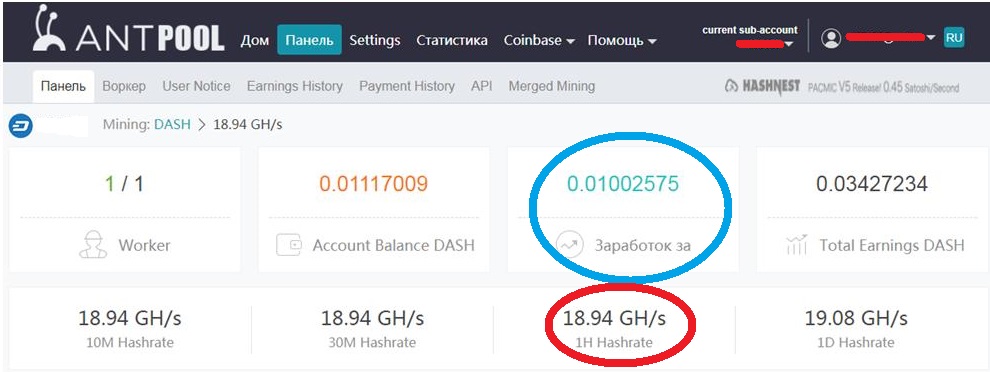Open the Earnings History tab
The image size is (990, 372).
point(295,86)
